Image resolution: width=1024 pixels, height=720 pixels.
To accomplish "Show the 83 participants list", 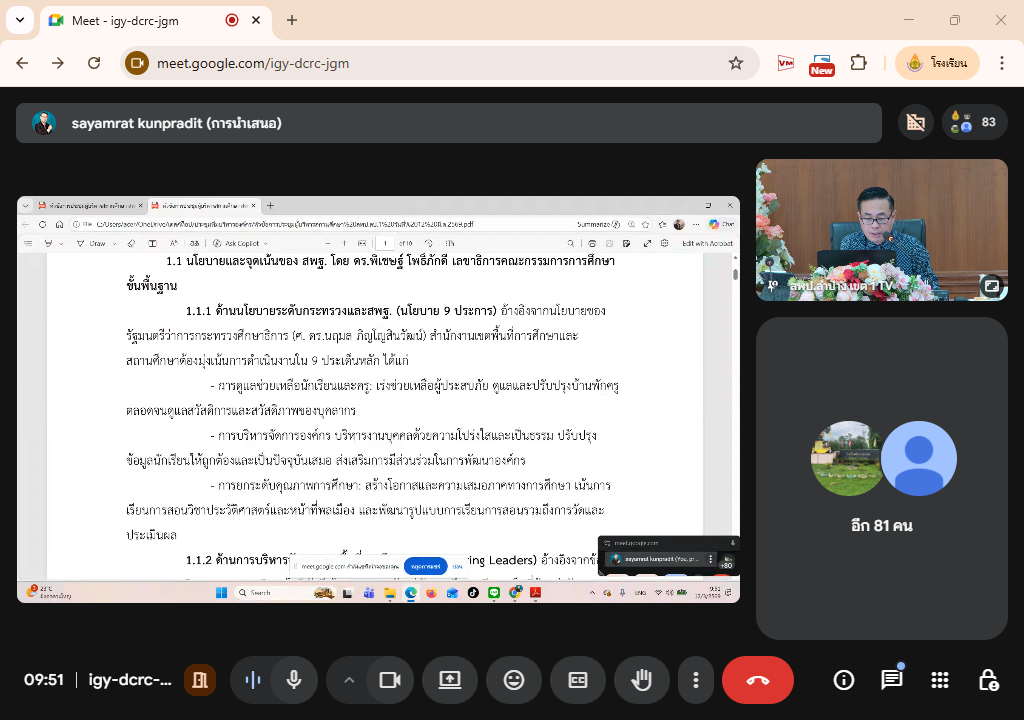I will coord(974,123).
